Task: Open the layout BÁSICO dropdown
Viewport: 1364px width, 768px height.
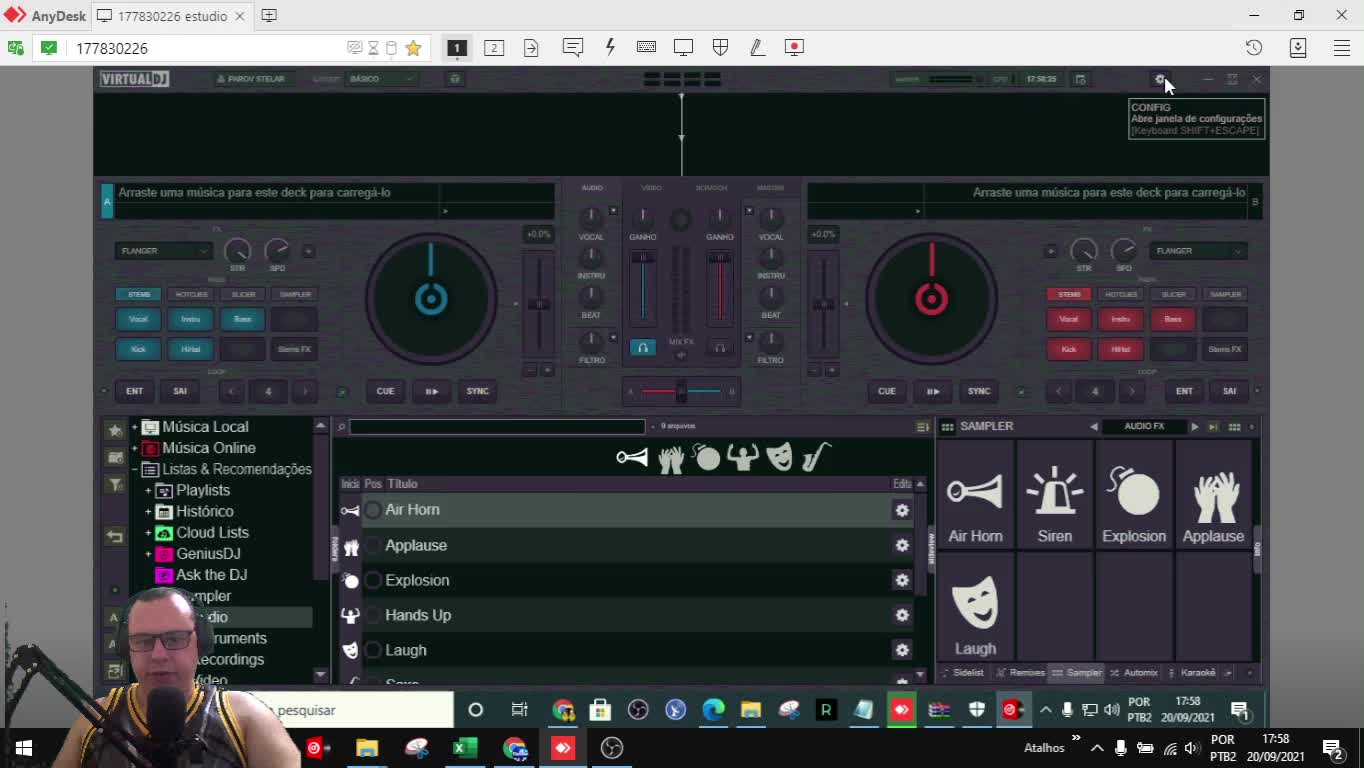Action: (380, 79)
